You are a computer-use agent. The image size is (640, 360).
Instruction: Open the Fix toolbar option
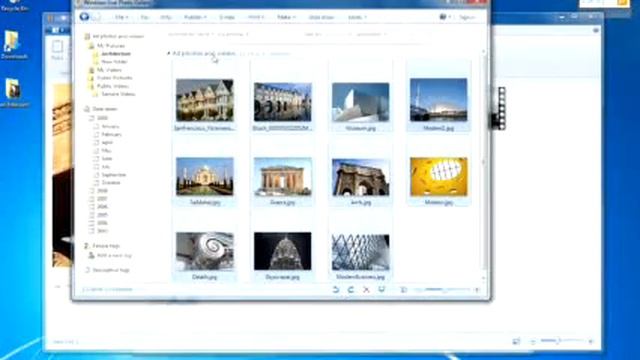point(144,17)
